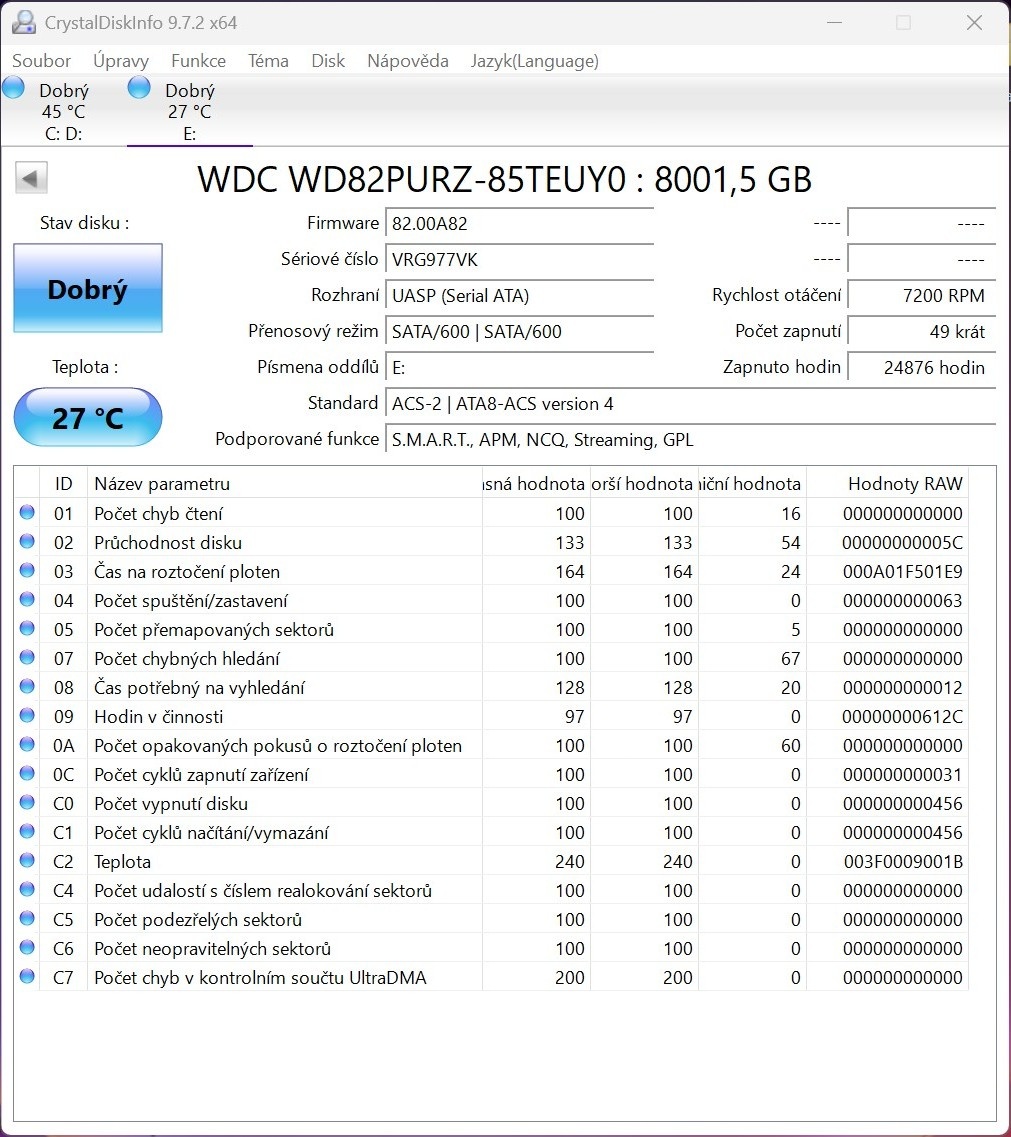Open the Nápověda menu
Viewport: 1011px width, 1137px height.
coord(408,61)
